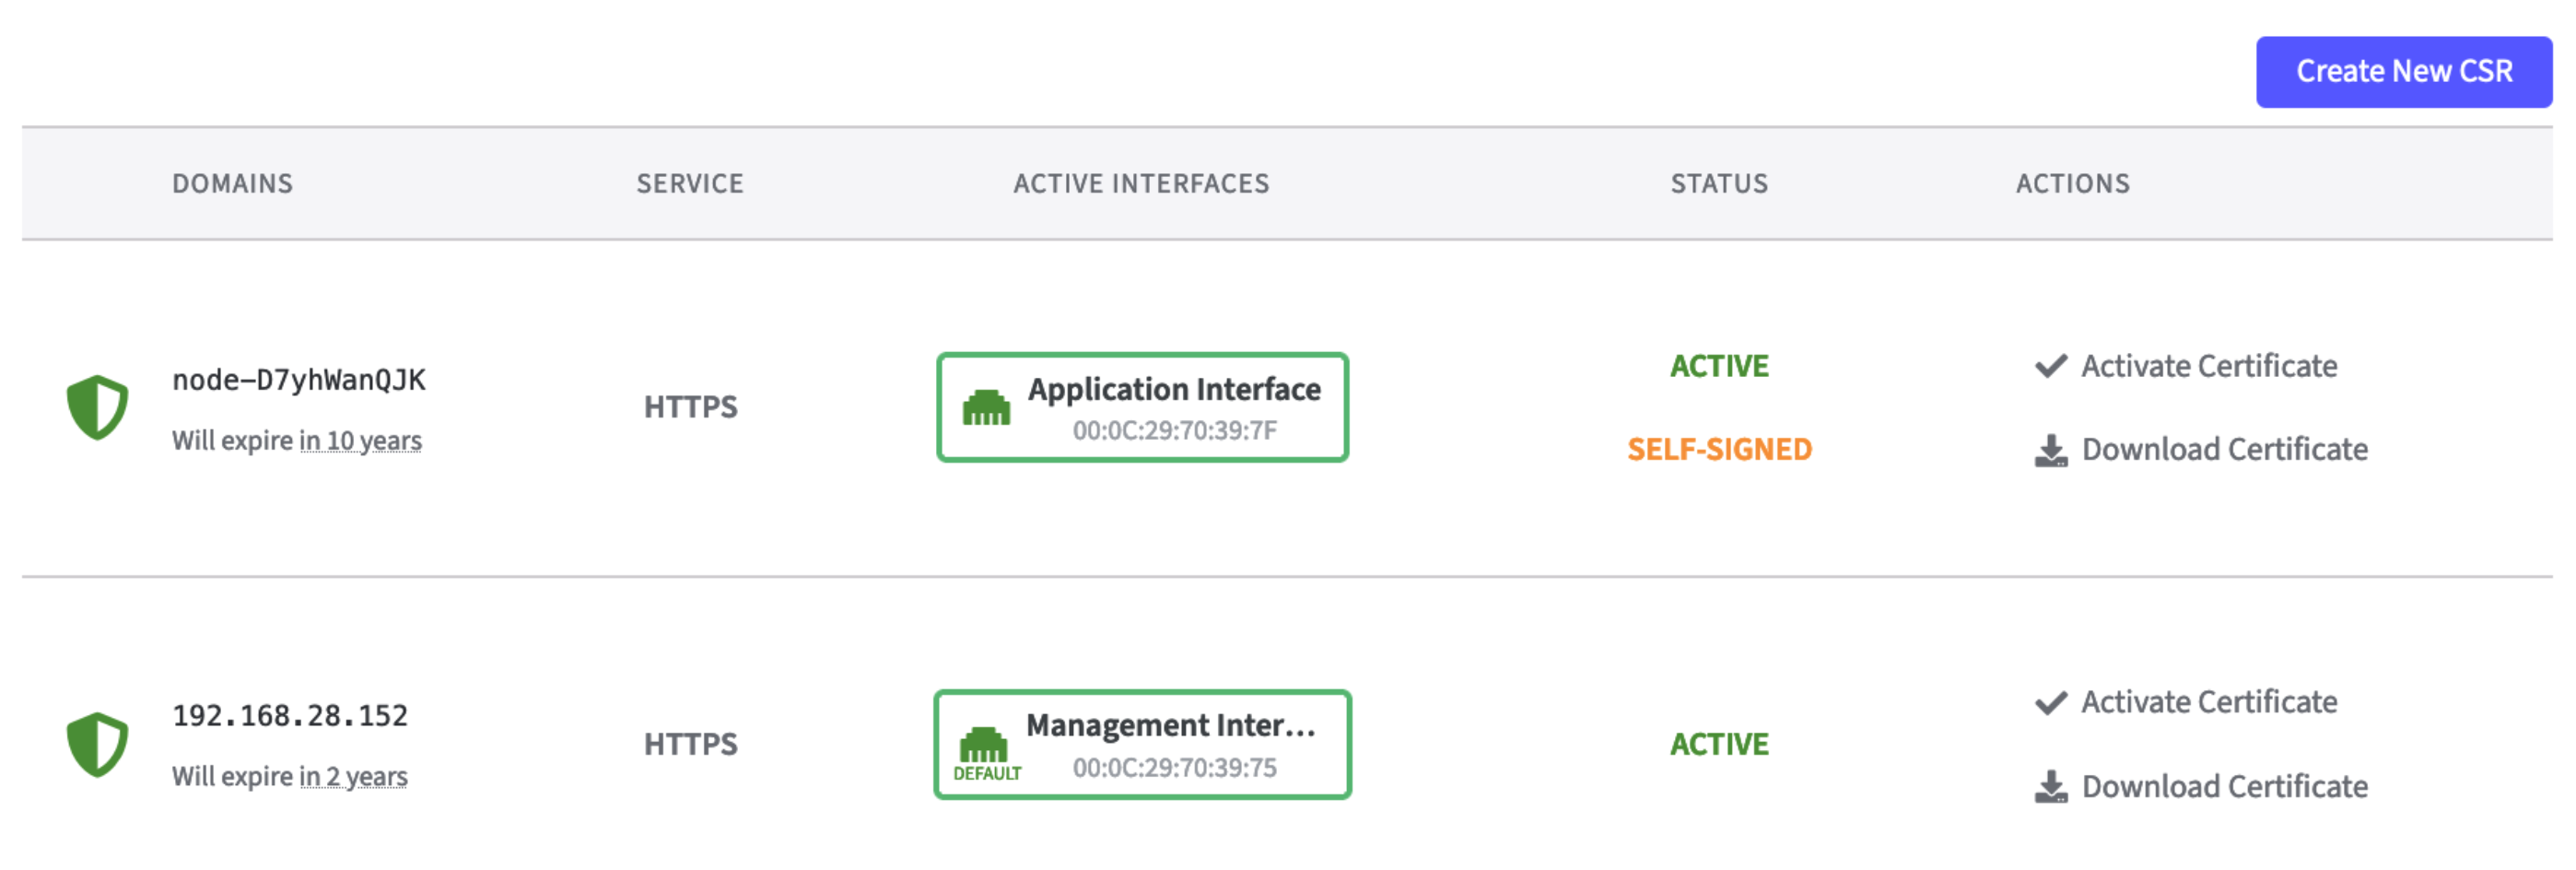Select the Application Interface box
2576x870 pixels.
[x=1142, y=407]
